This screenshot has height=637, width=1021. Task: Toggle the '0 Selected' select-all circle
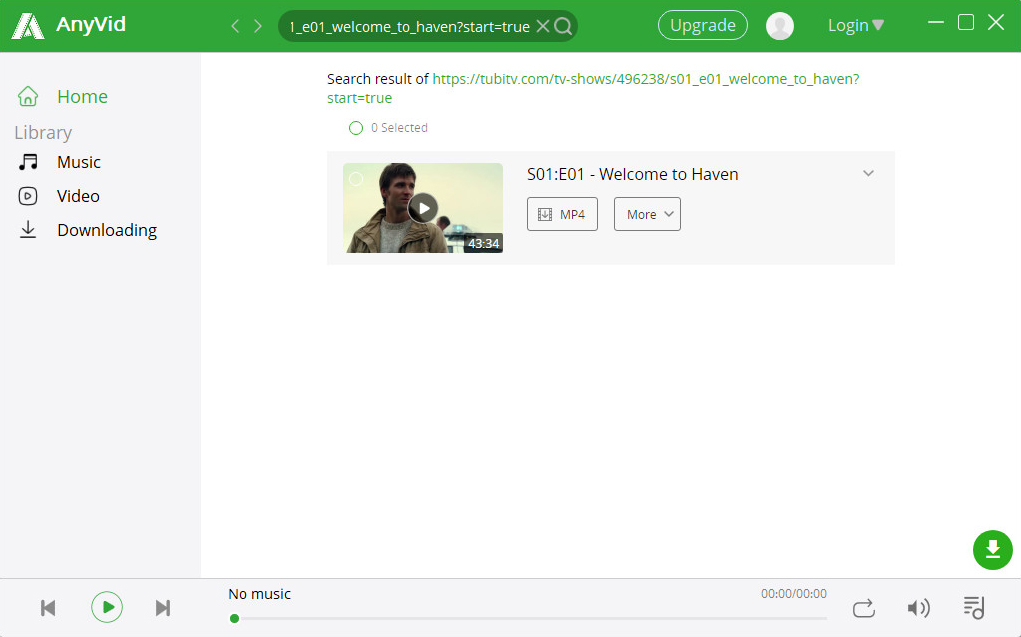[x=356, y=128]
